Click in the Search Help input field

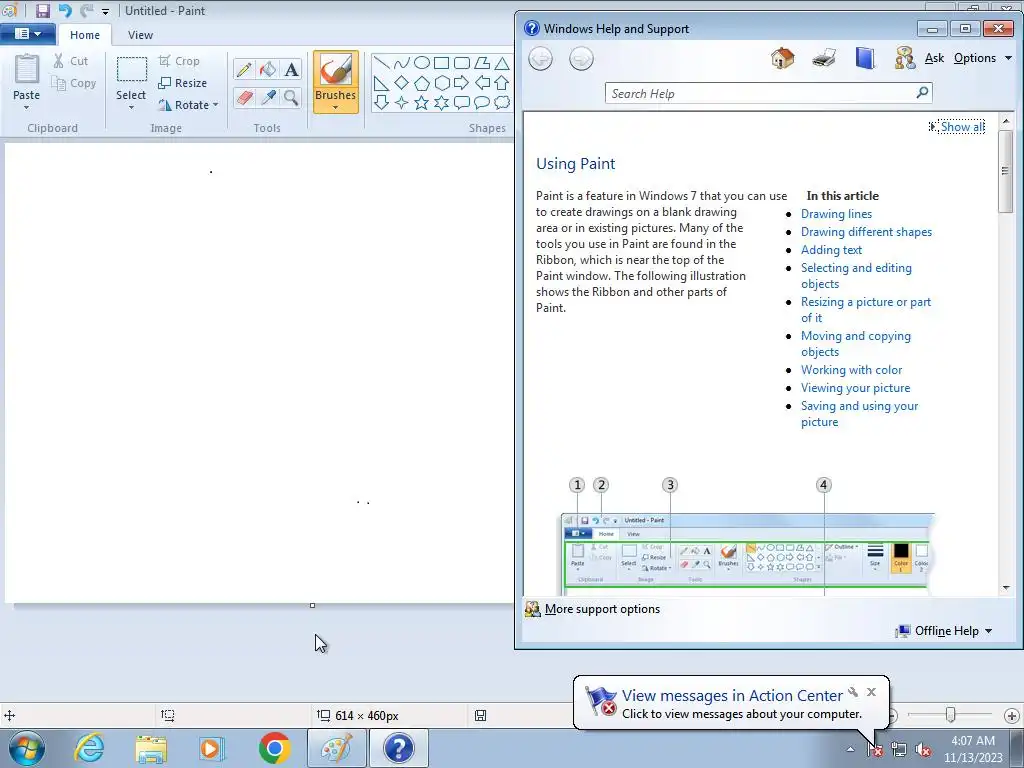[761, 93]
